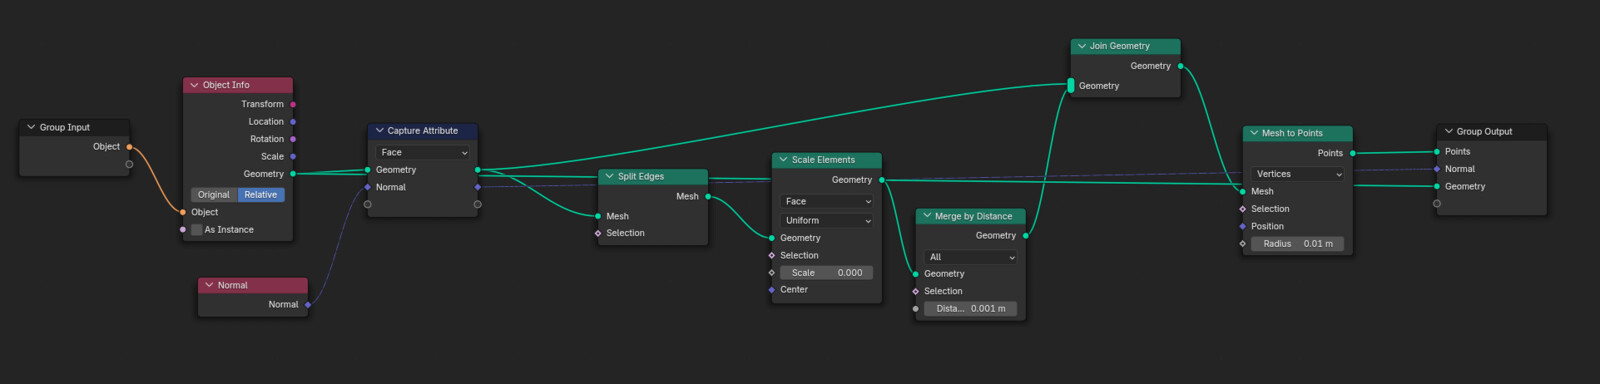Click the Geometry input socket on Capture Attribute
1600x384 pixels.
pyautogui.click(x=368, y=170)
